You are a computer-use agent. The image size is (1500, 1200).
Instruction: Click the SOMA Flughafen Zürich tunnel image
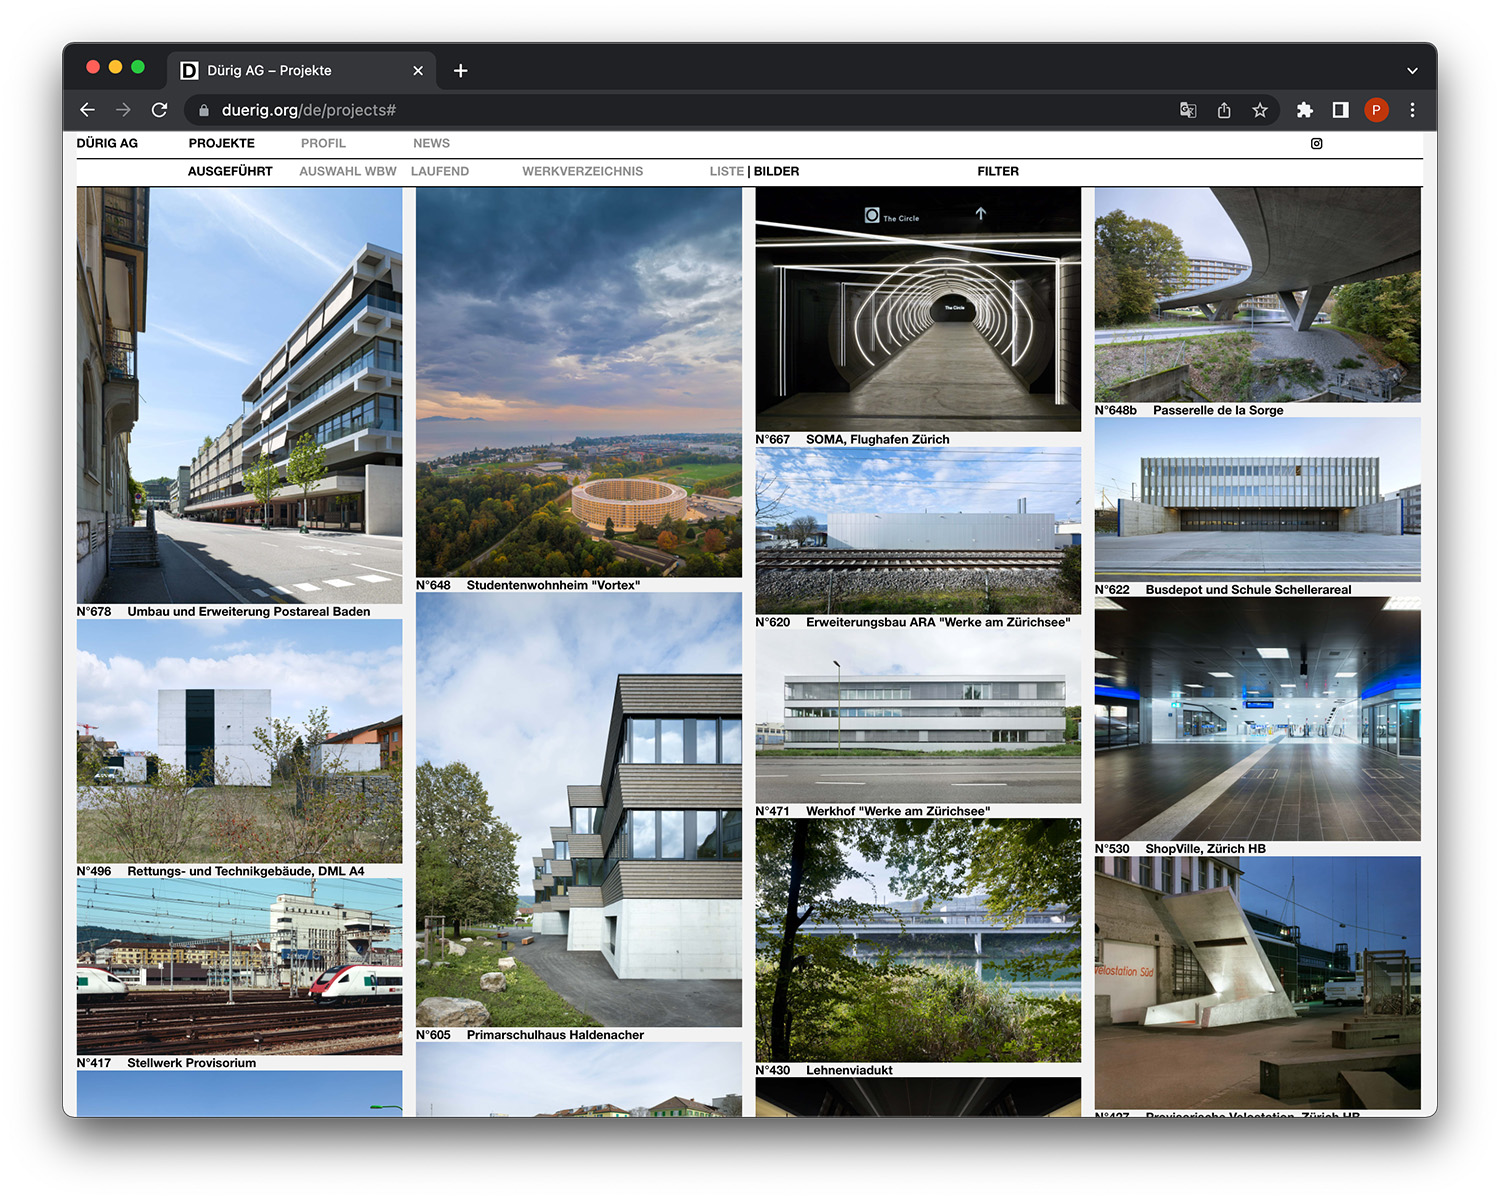(917, 310)
